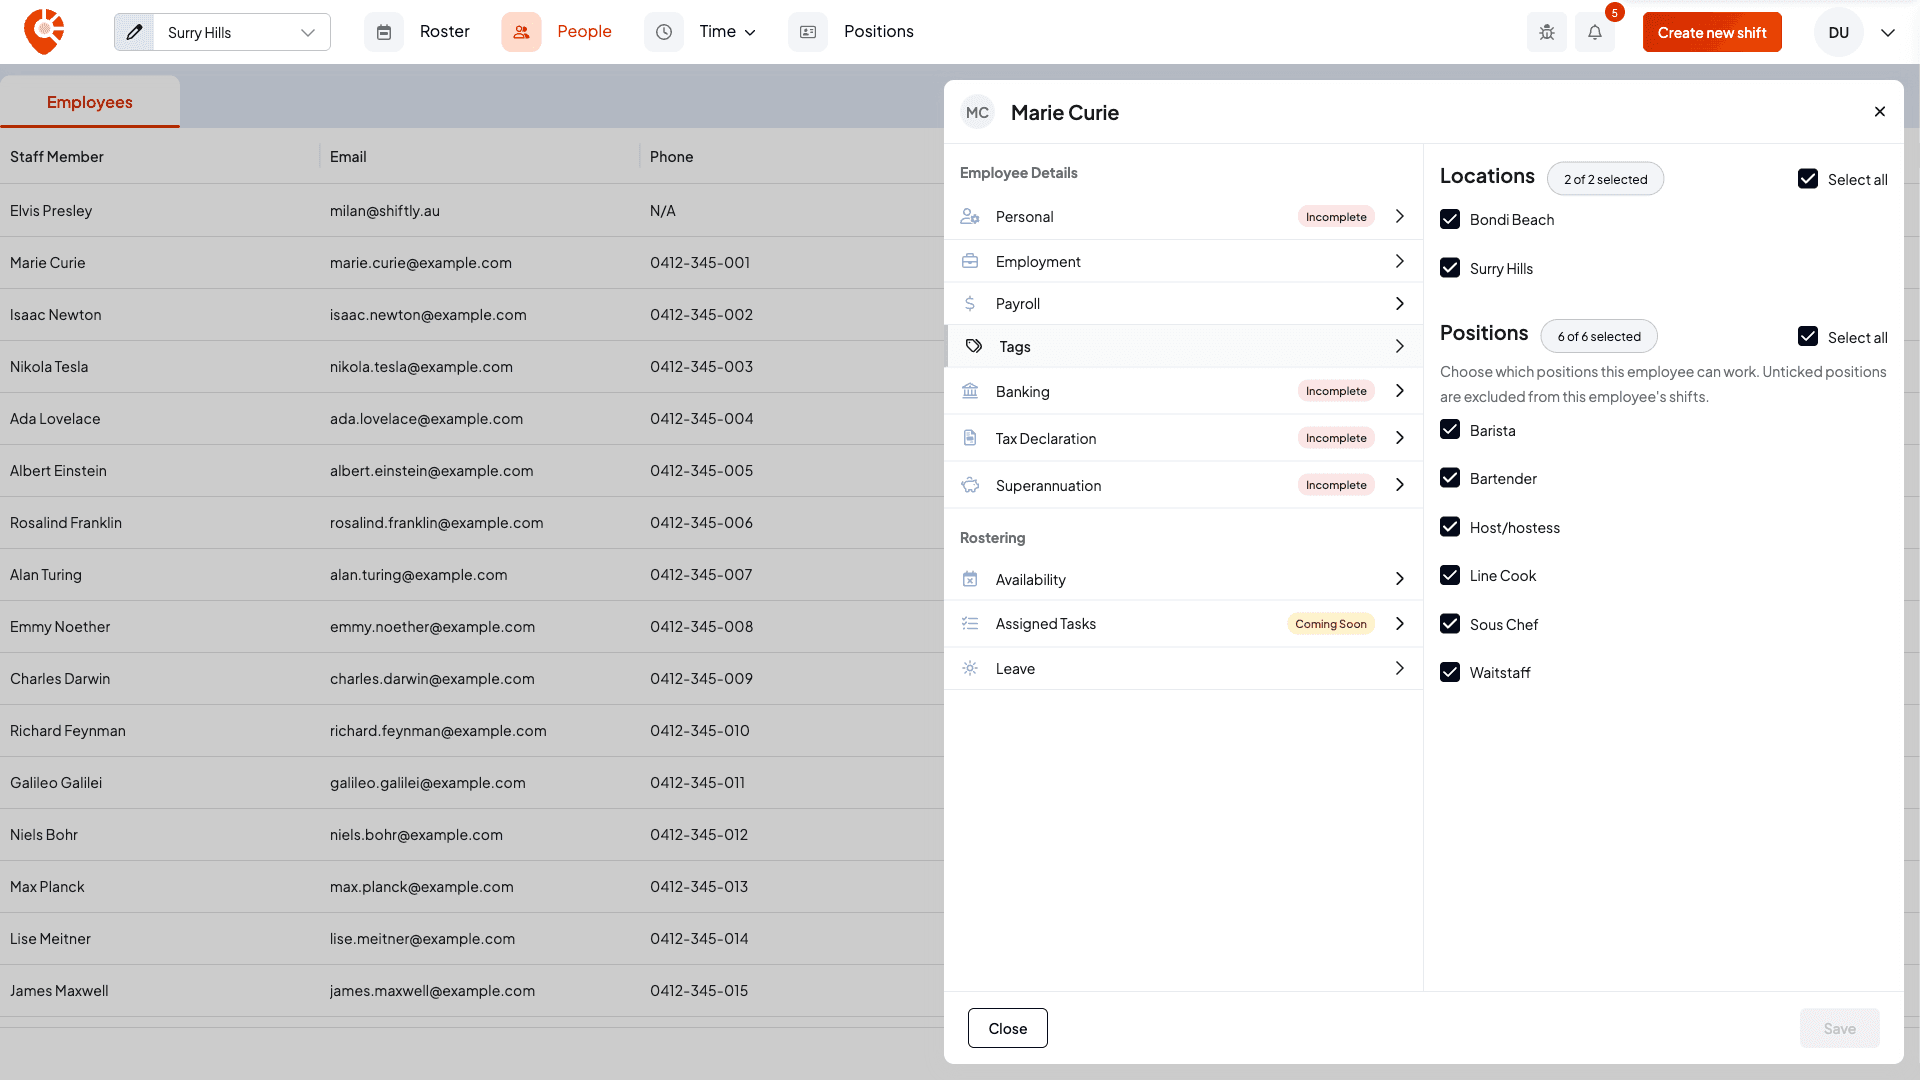1920x1080 pixels.
Task: Click the MC avatar in employee panel
Action: 977,113
